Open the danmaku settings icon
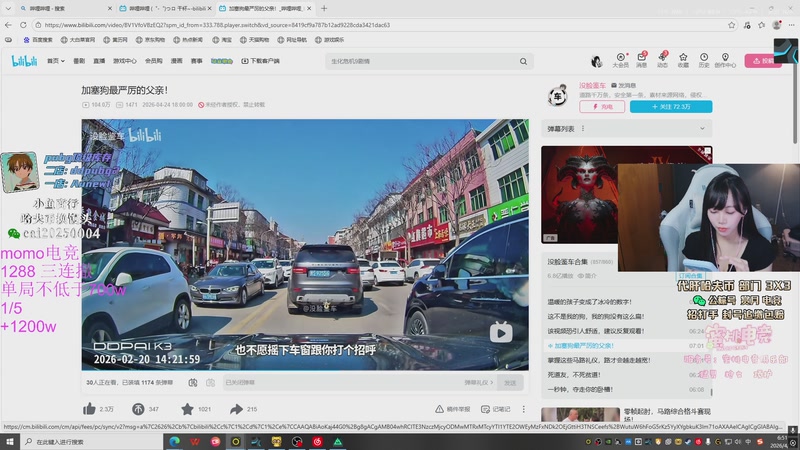 point(210,383)
